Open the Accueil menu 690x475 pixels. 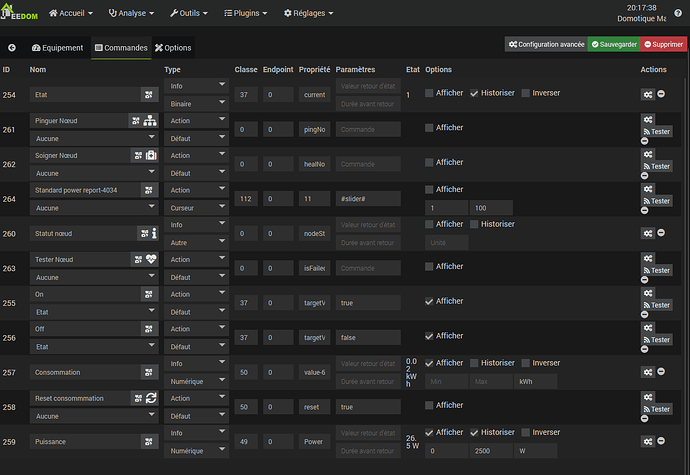[x=71, y=13]
